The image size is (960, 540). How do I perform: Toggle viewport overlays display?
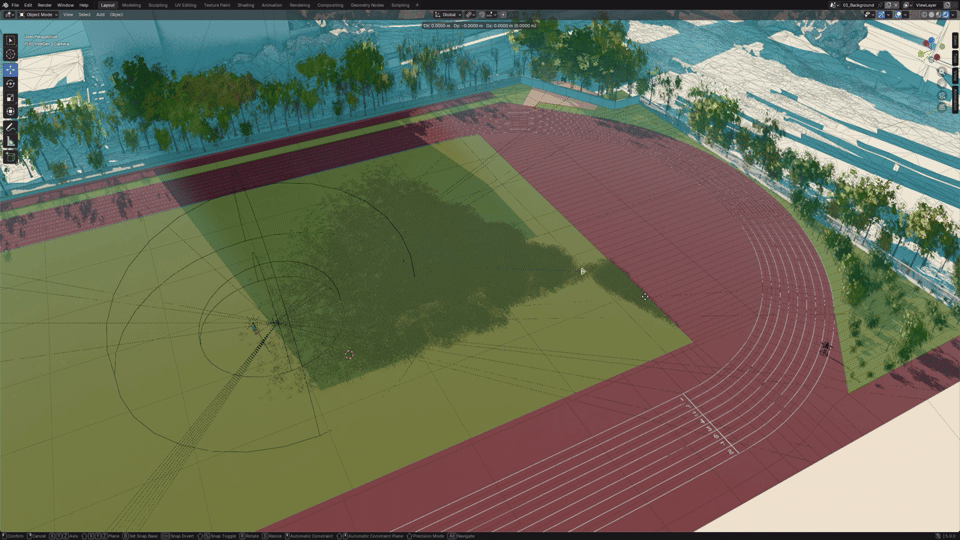pyautogui.click(x=899, y=15)
